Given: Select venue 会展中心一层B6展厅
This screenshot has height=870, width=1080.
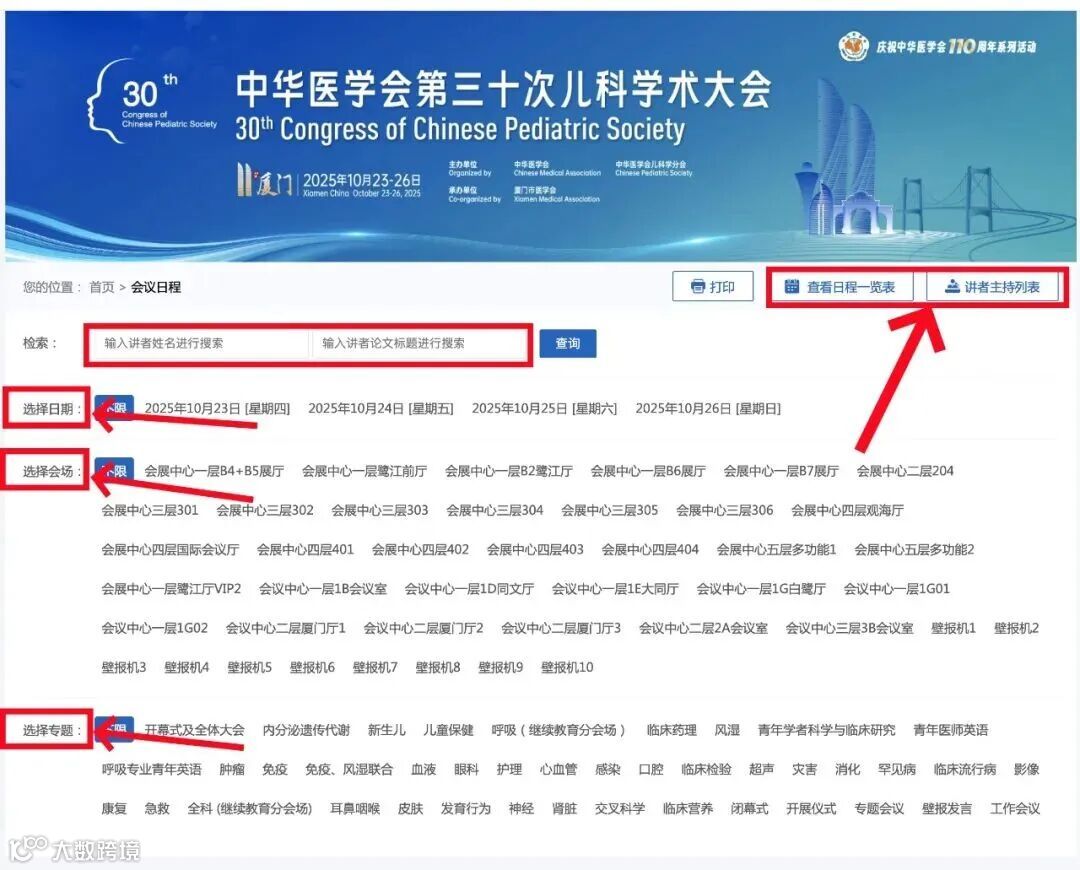Looking at the screenshot, I should click(648, 471).
